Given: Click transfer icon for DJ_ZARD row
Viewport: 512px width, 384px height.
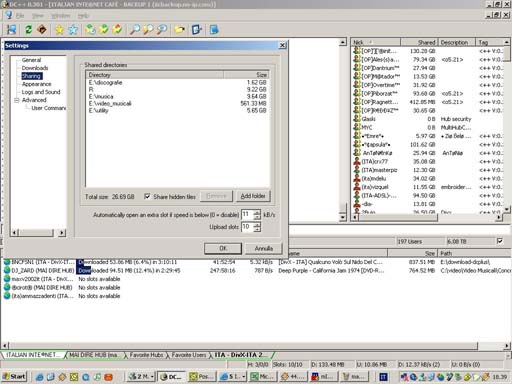Looking at the screenshot, I should pos(7,270).
